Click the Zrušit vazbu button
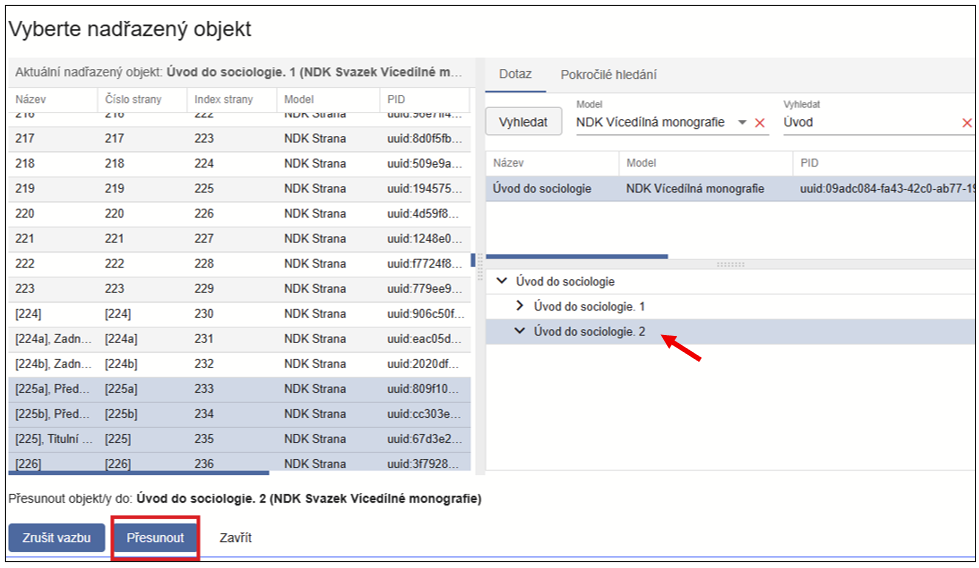 [x=56, y=538]
